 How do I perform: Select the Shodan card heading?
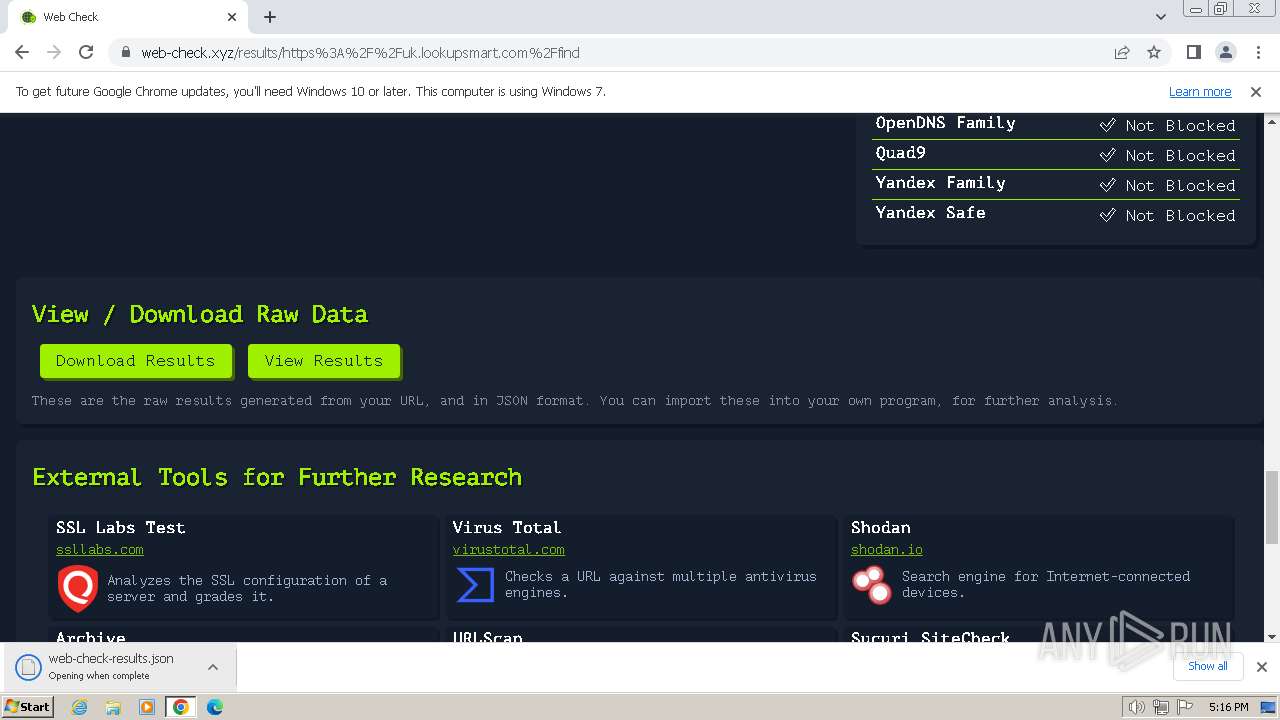click(x=880, y=528)
